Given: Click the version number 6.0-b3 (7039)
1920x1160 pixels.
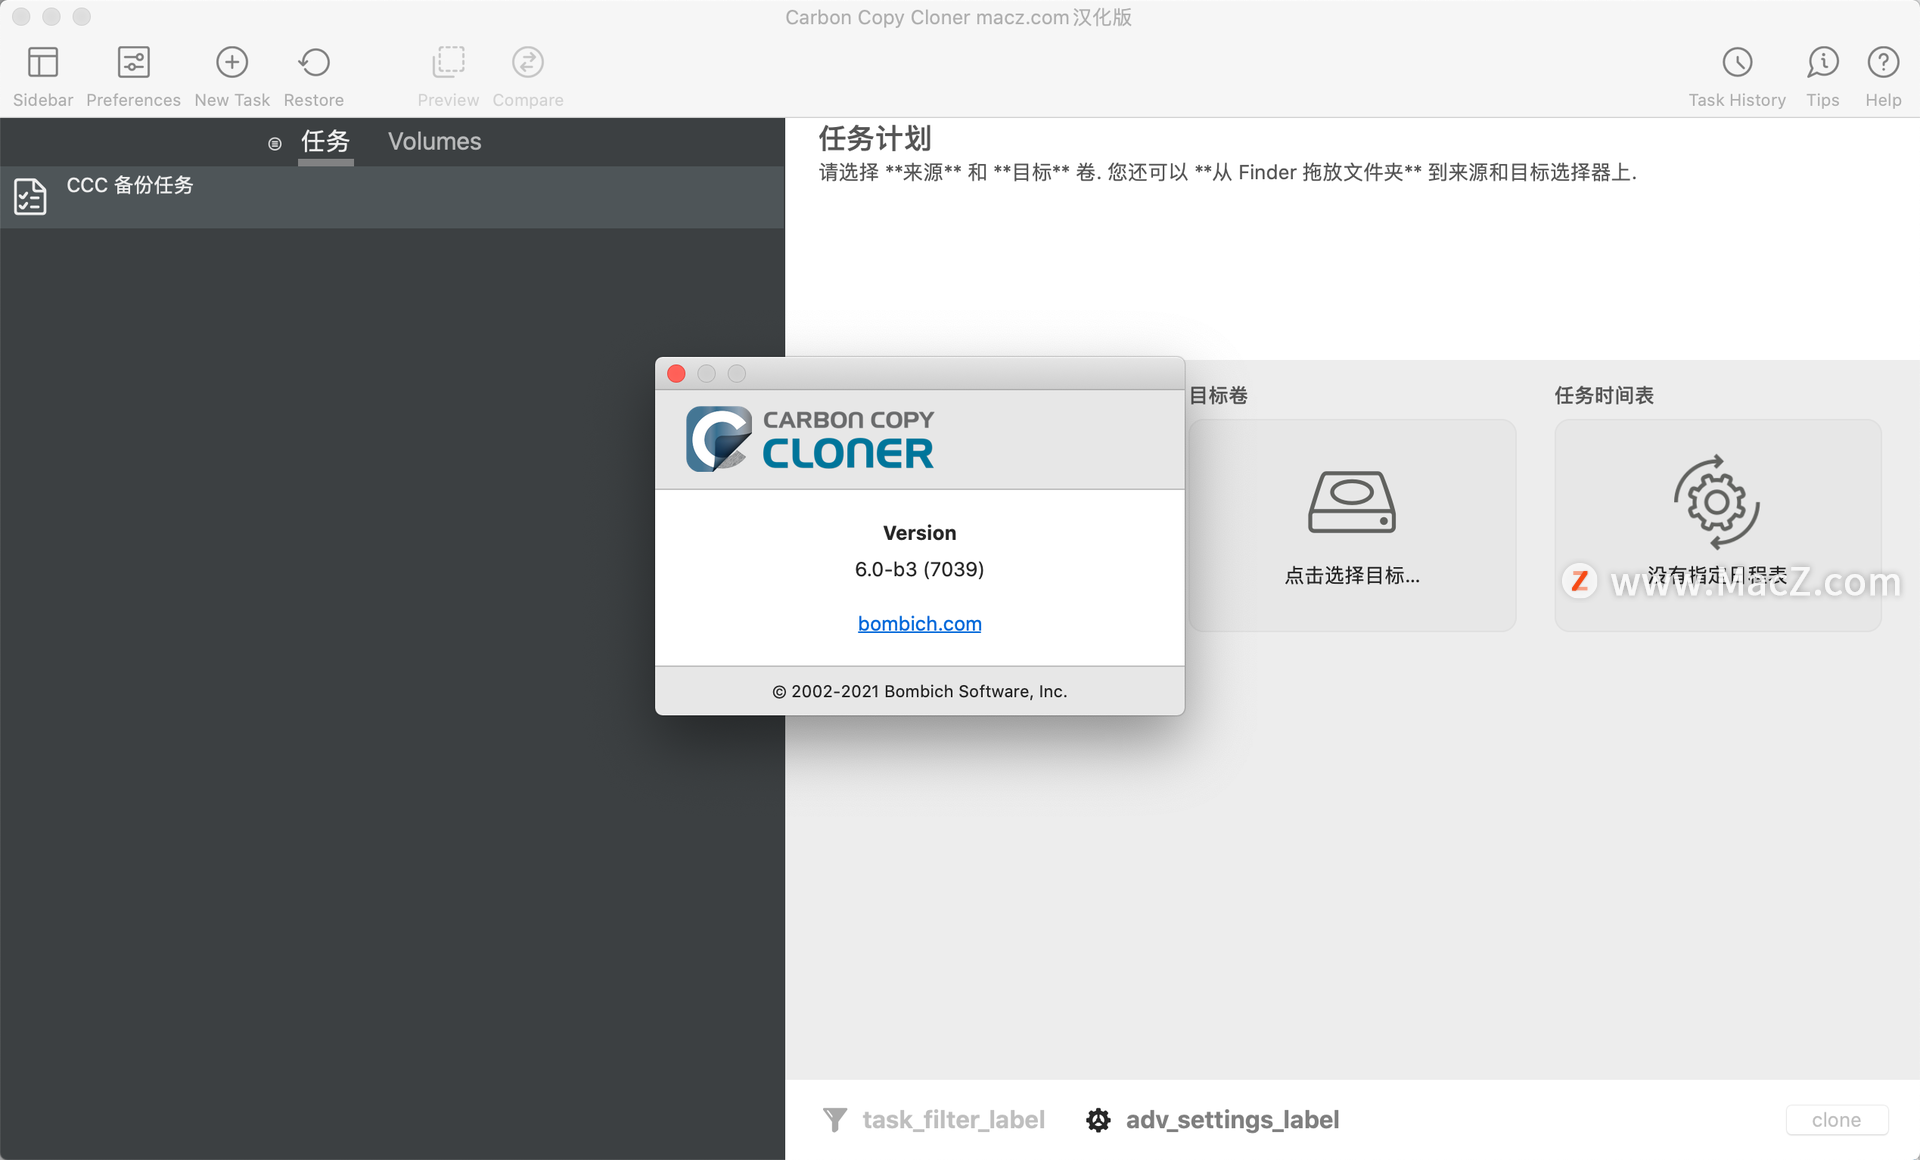Looking at the screenshot, I should [920, 569].
